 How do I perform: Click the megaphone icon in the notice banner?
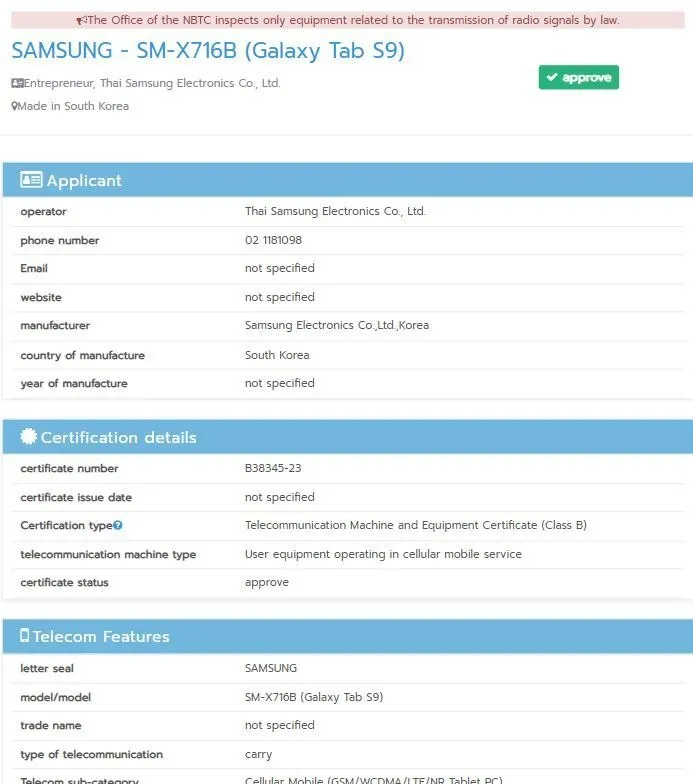click(82, 20)
